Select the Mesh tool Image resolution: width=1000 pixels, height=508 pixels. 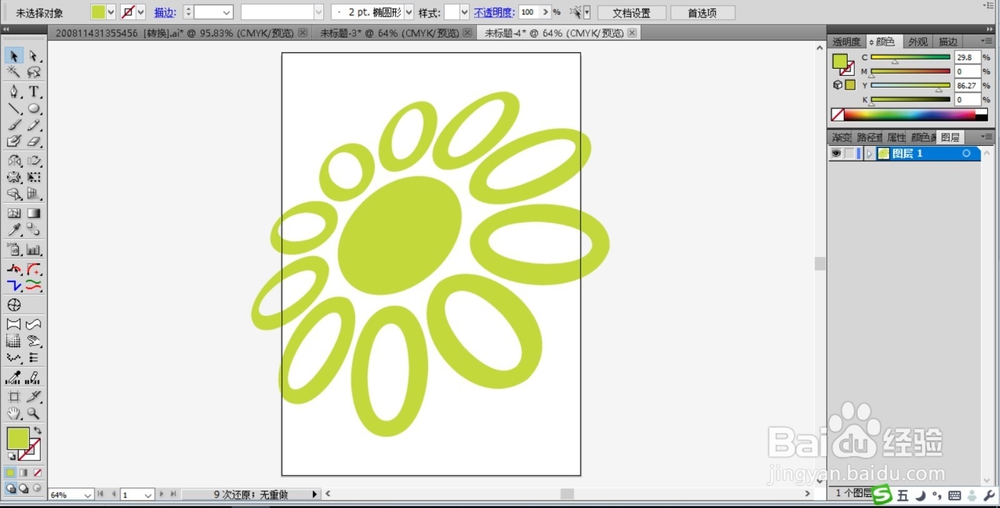(14, 214)
